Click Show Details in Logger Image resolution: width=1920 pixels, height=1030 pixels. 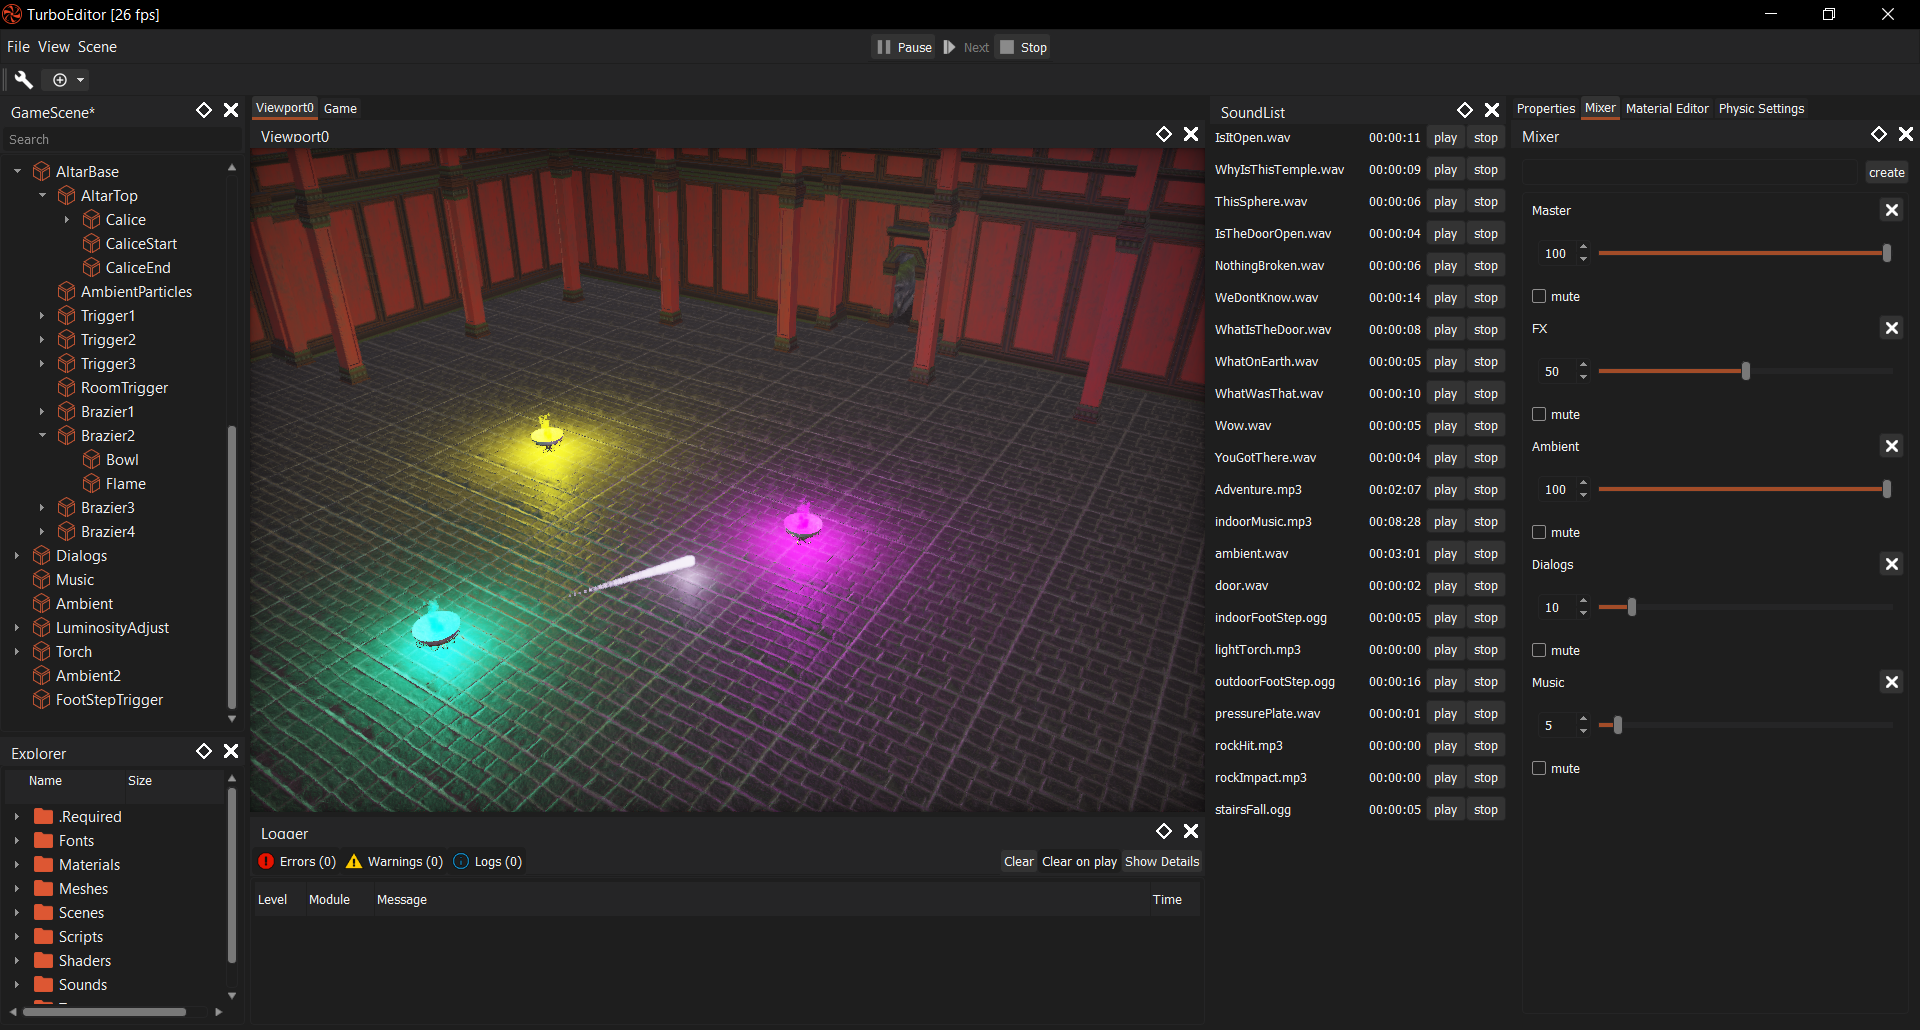coord(1162,862)
